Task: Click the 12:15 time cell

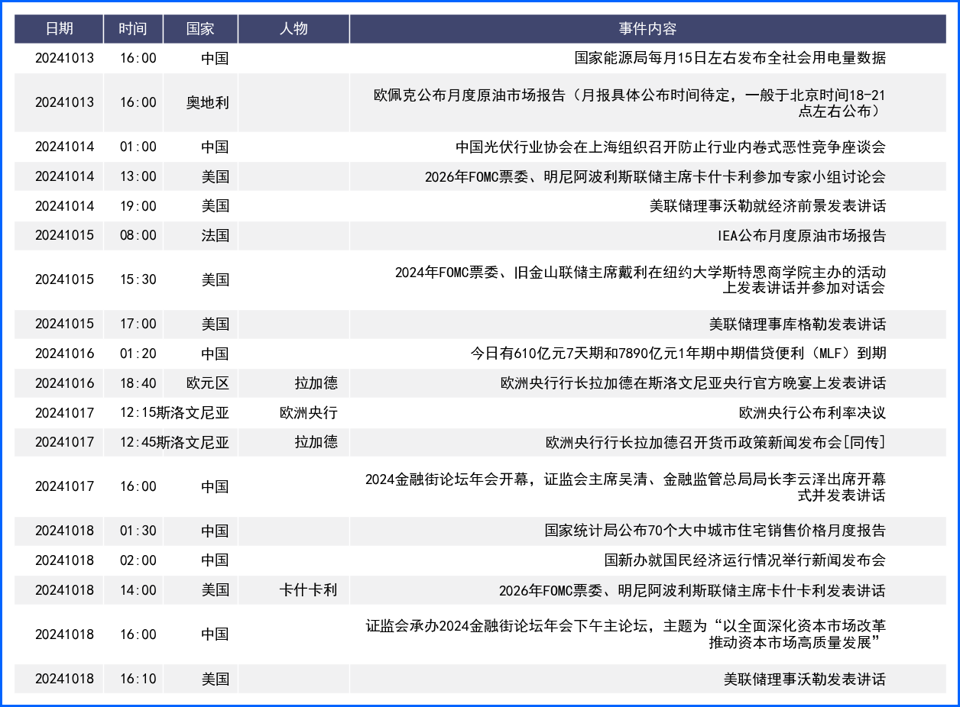Action: (138, 413)
